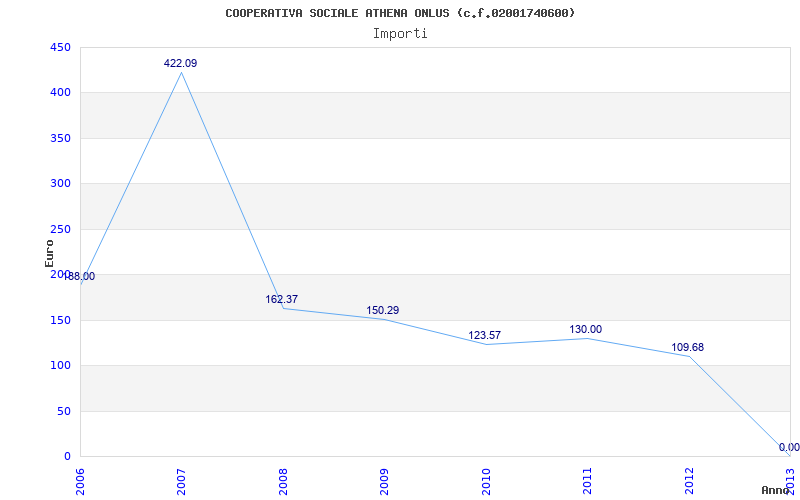This screenshot has height=500, width=800.
Task: Click the 150 y-axis tick label
Action: [x=60, y=320]
